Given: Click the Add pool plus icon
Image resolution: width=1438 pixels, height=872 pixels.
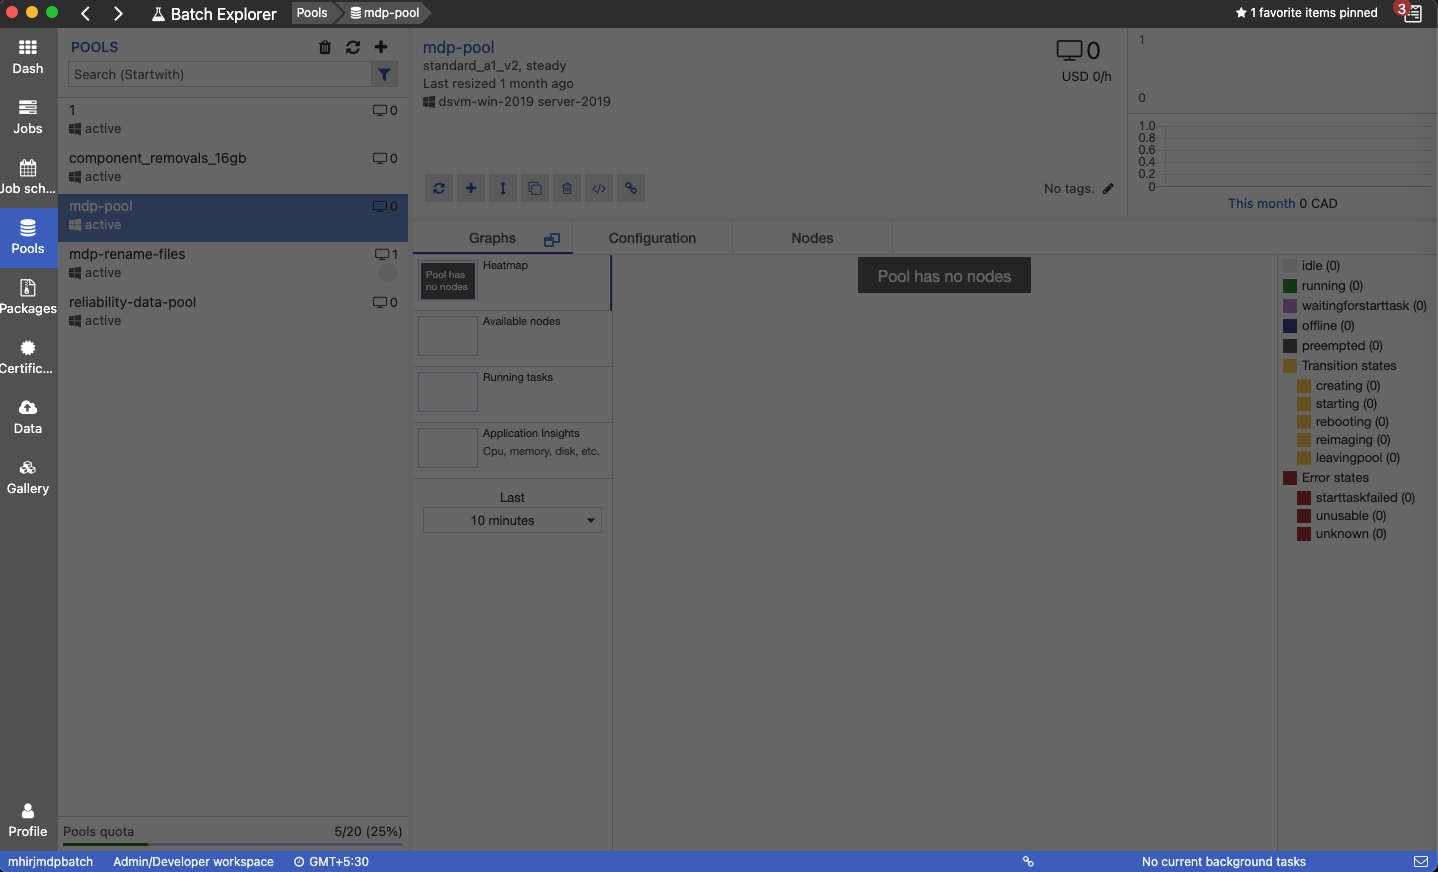Looking at the screenshot, I should 471,188.
